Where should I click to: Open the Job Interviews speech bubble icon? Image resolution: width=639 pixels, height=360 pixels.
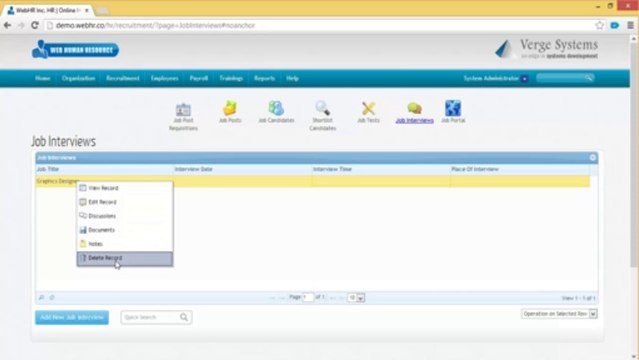(414, 108)
